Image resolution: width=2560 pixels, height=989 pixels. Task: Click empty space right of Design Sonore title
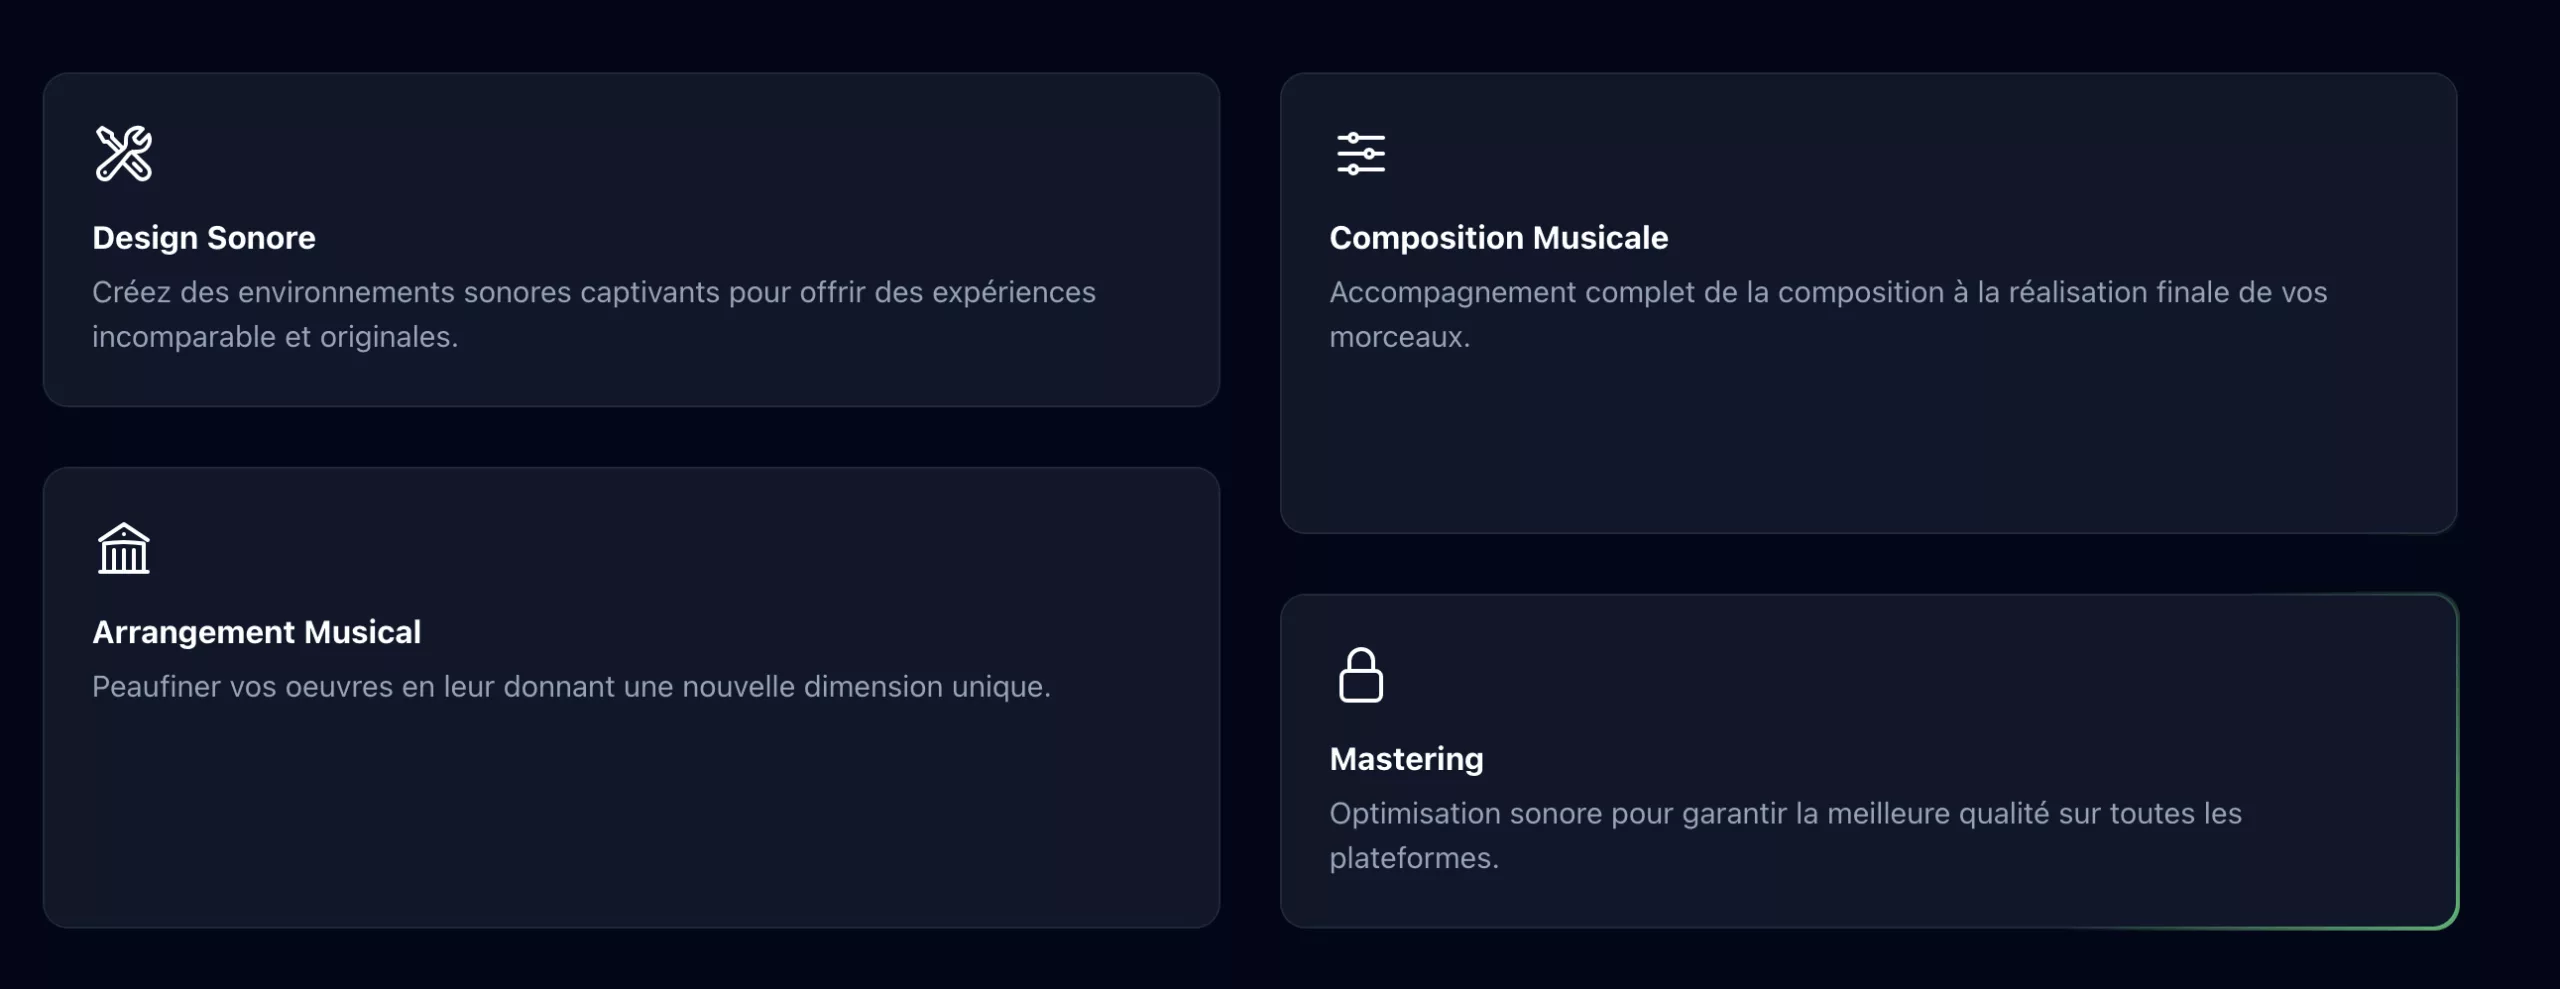click(x=760, y=238)
